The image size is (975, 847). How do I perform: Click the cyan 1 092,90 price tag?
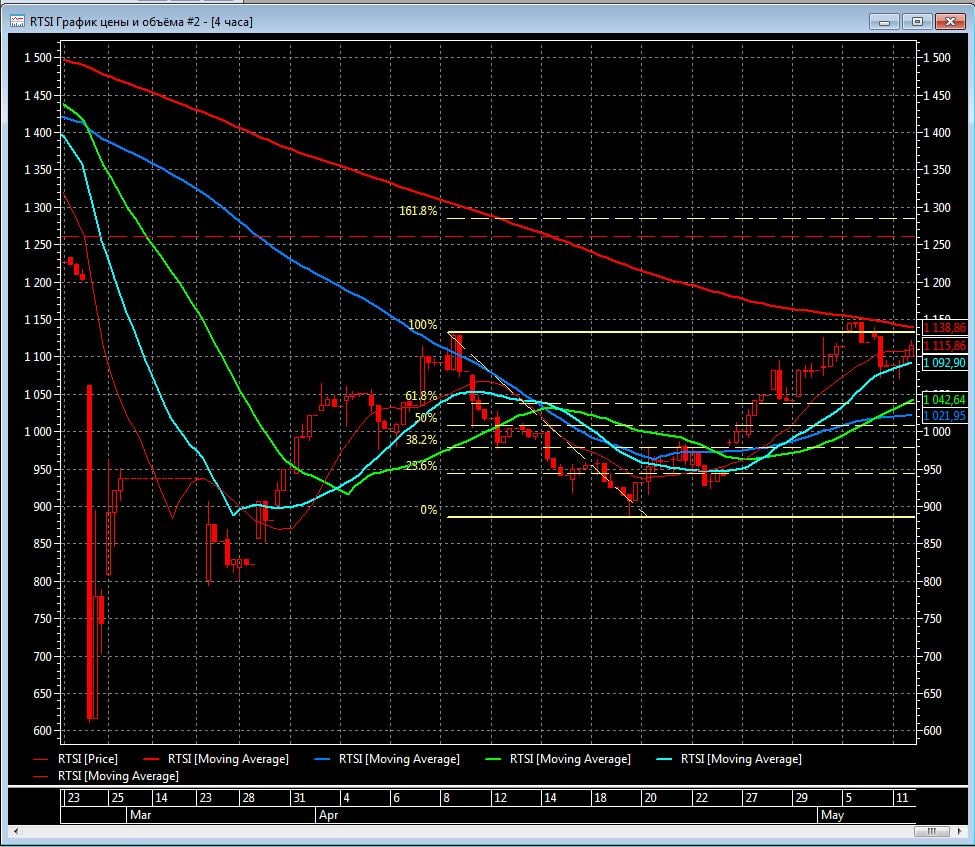pos(943,363)
